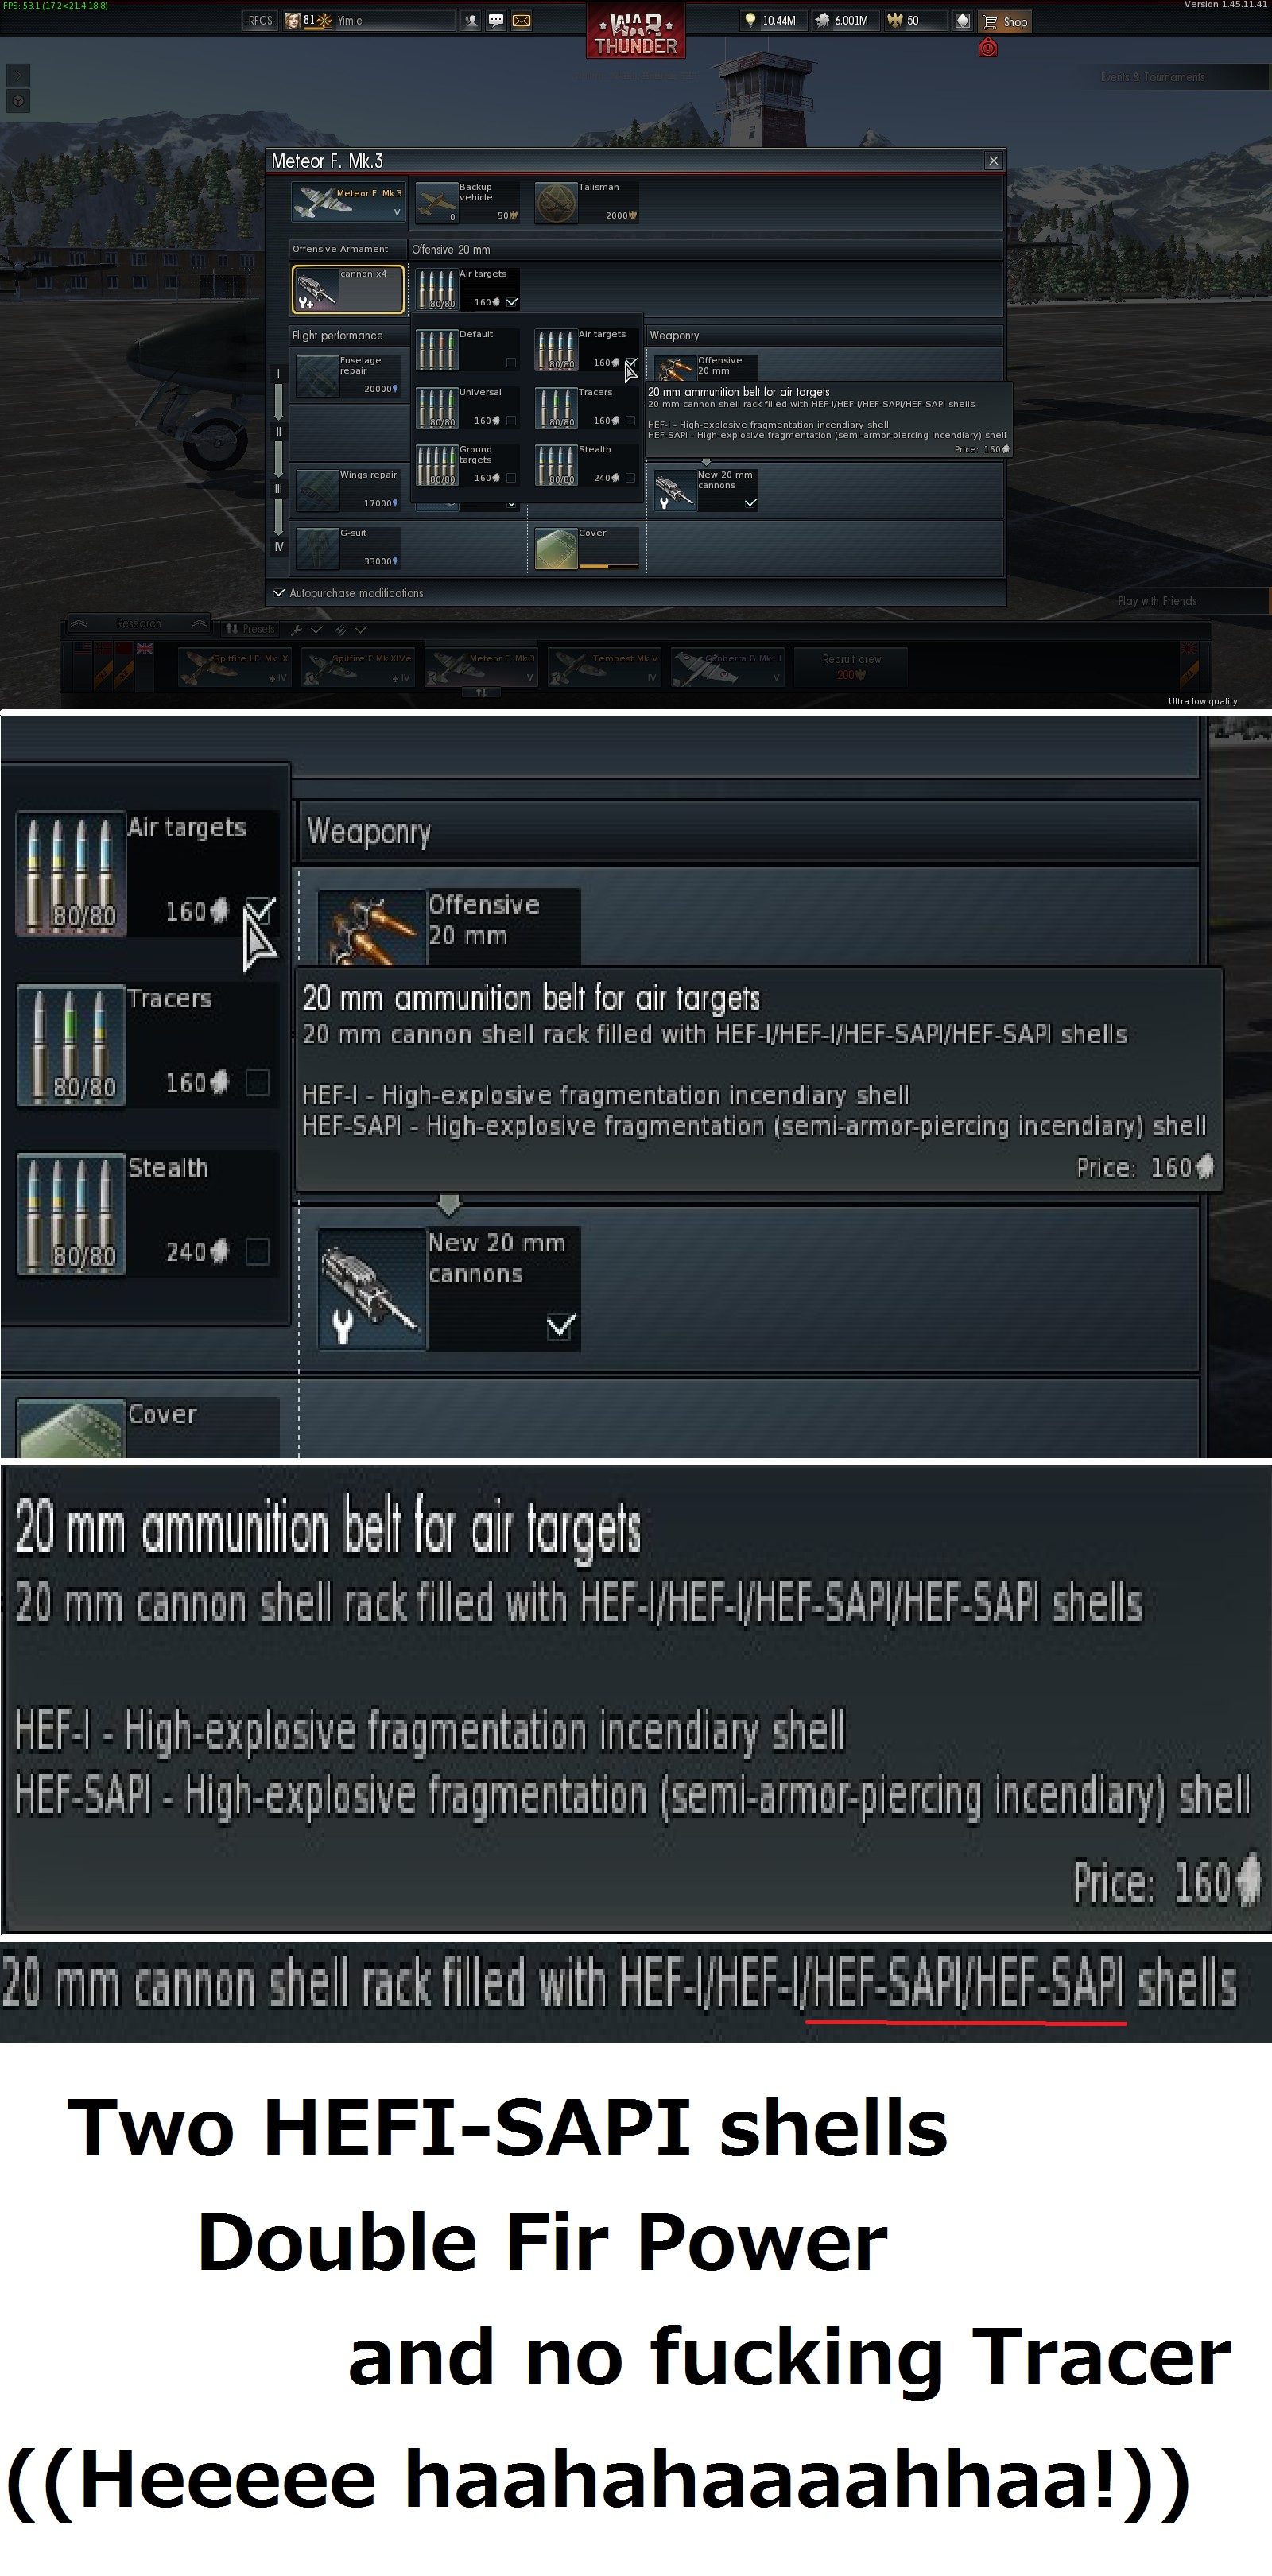Open Events & Tournaments tab
Viewport: 1272px width, 2576px height.
(1152, 77)
